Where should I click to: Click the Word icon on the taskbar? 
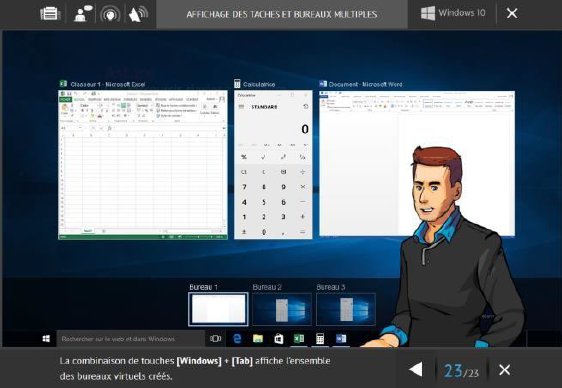pyautogui.click(x=341, y=339)
